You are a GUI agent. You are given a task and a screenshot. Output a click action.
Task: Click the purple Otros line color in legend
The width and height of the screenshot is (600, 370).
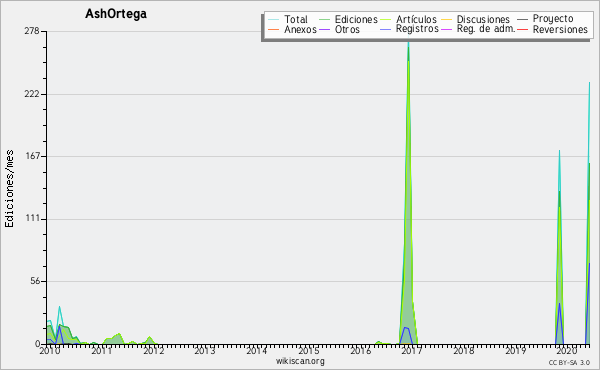point(324,29)
